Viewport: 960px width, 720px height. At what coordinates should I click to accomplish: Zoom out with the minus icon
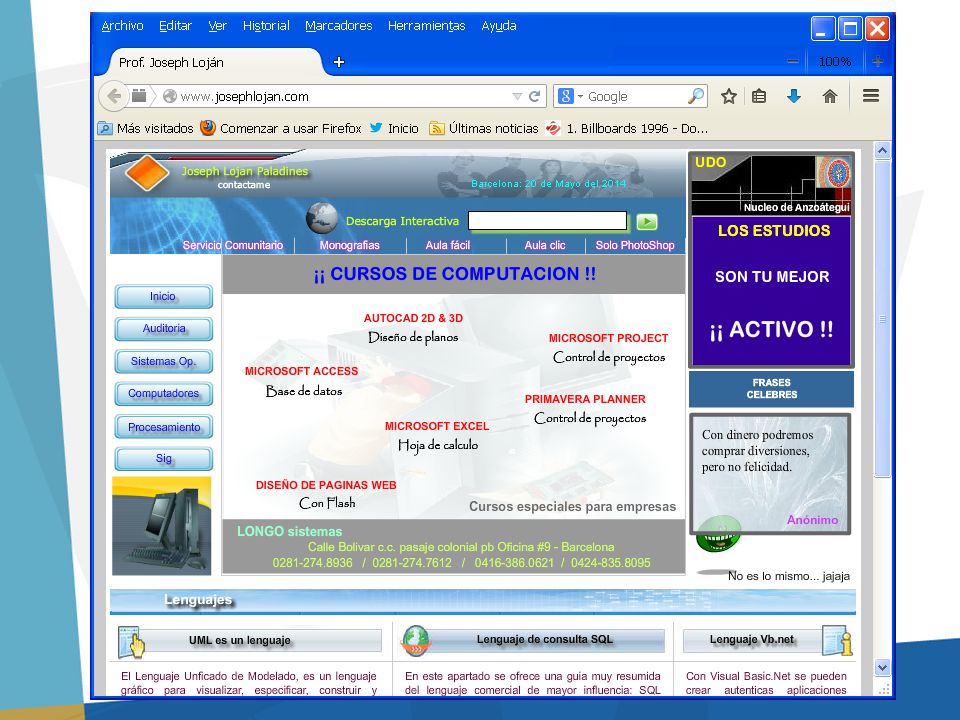[x=793, y=61]
